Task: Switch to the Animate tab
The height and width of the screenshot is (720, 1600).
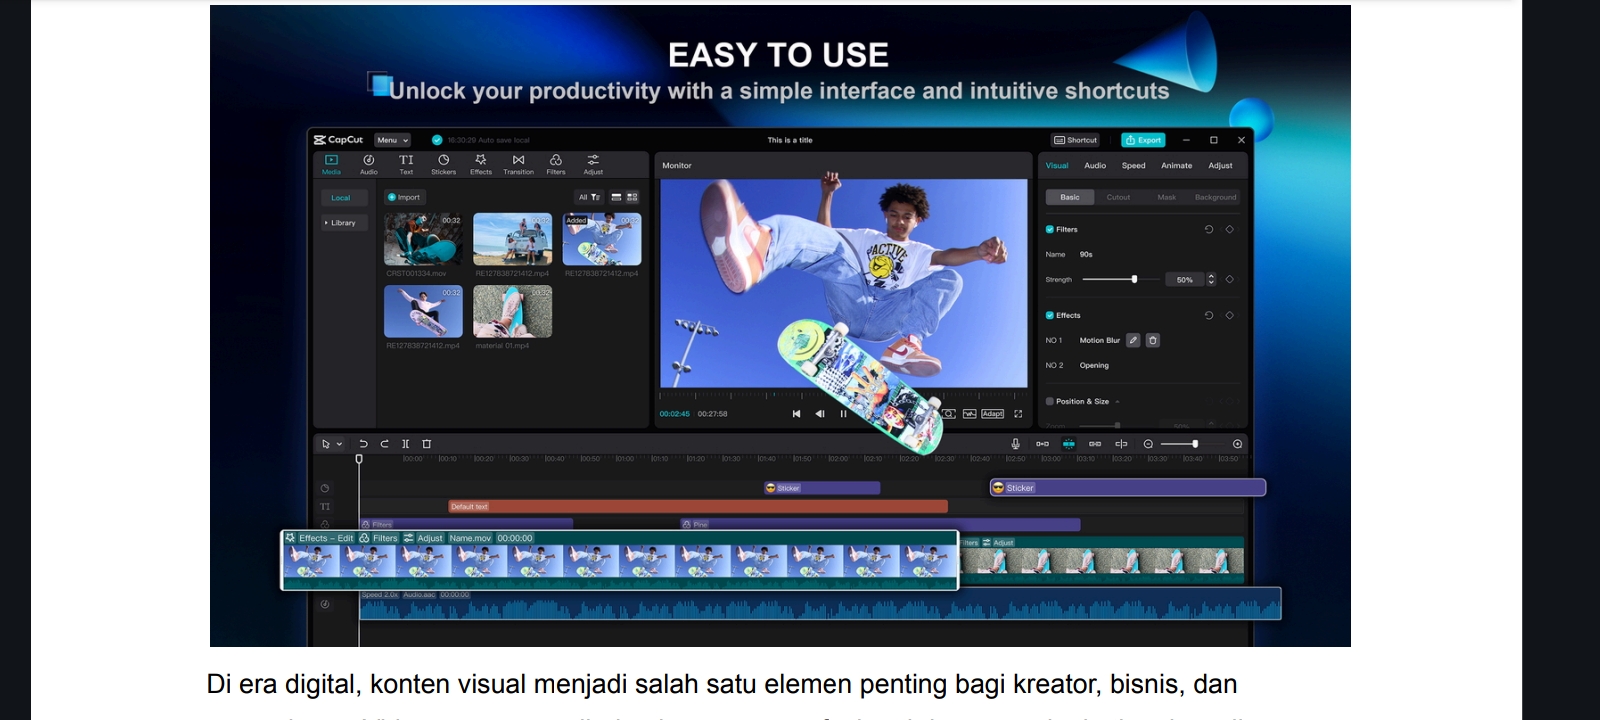Action: (1176, 166)
